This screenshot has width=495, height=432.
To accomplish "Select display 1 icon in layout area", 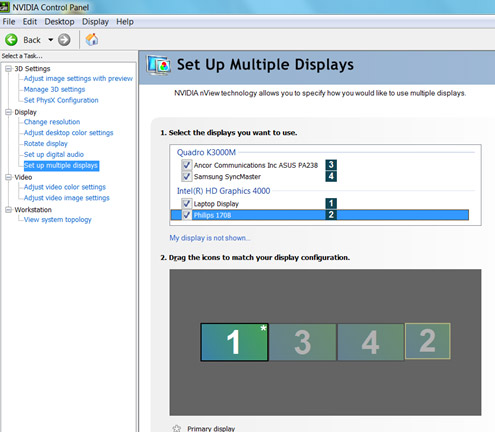I will tap(234, 342).
